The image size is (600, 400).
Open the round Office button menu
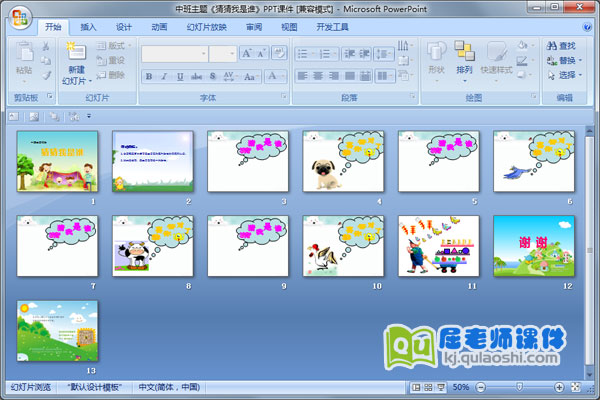click(x=19, y=15)
